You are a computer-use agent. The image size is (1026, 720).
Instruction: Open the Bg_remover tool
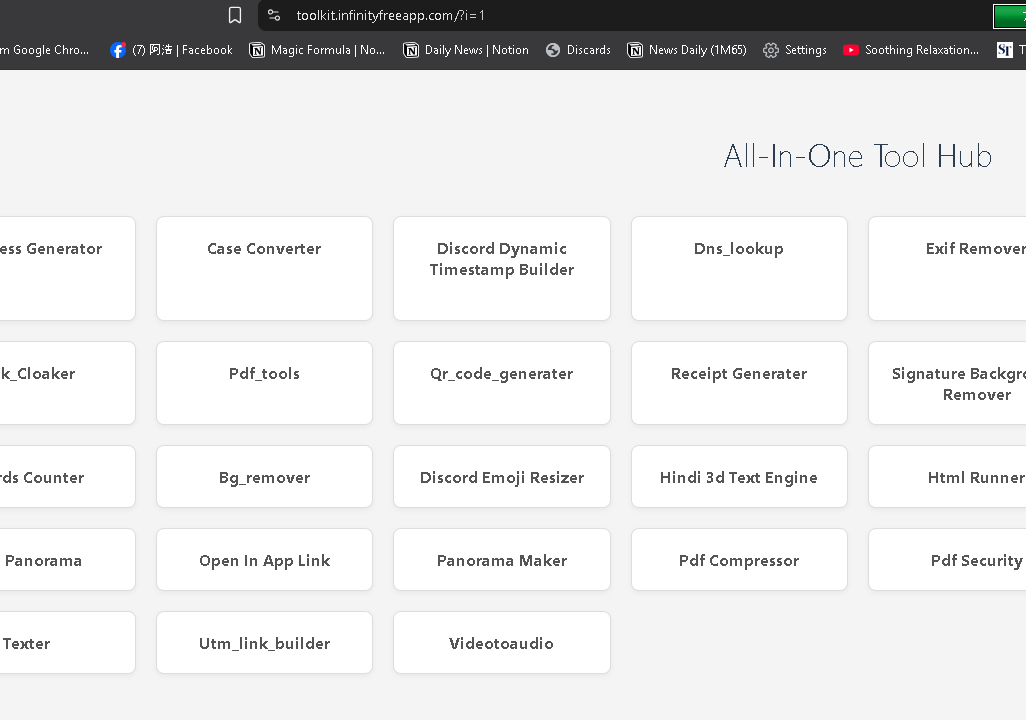(264, 477)
